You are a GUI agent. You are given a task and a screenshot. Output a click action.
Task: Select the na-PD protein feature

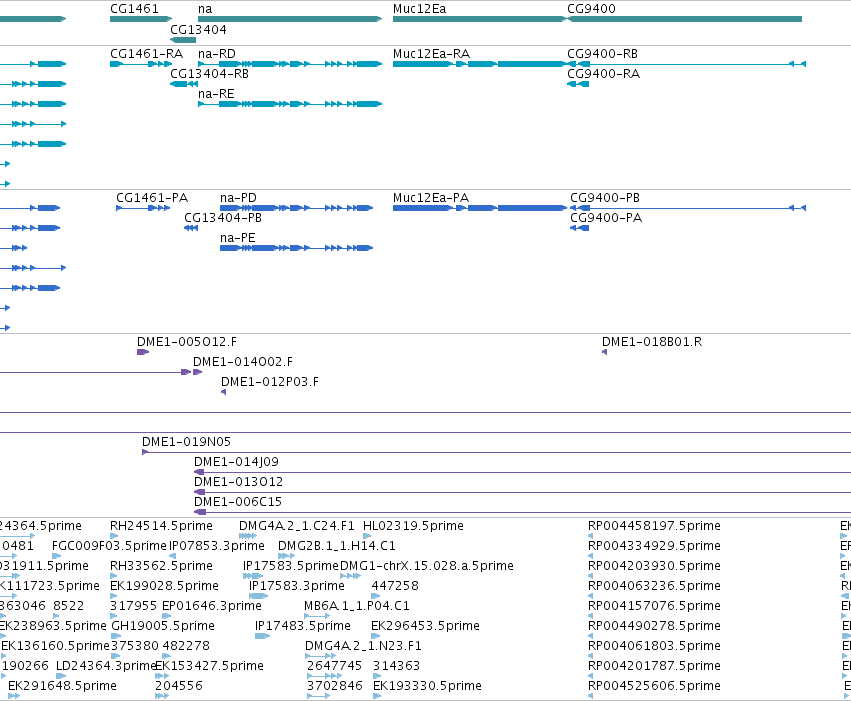click(296, 208)
